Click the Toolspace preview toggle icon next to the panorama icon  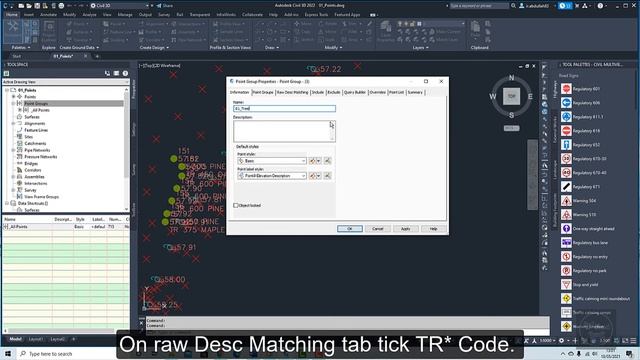(107, 73)
